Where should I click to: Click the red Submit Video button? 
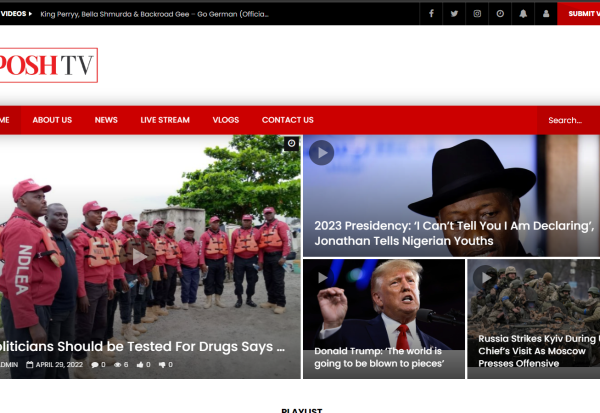point(579,14)
